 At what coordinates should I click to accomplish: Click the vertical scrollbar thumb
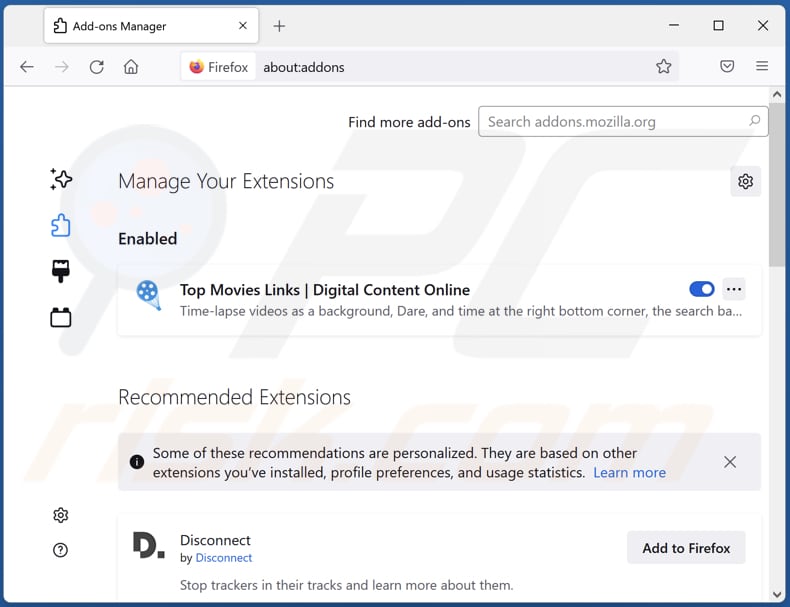tap(777, 185)
